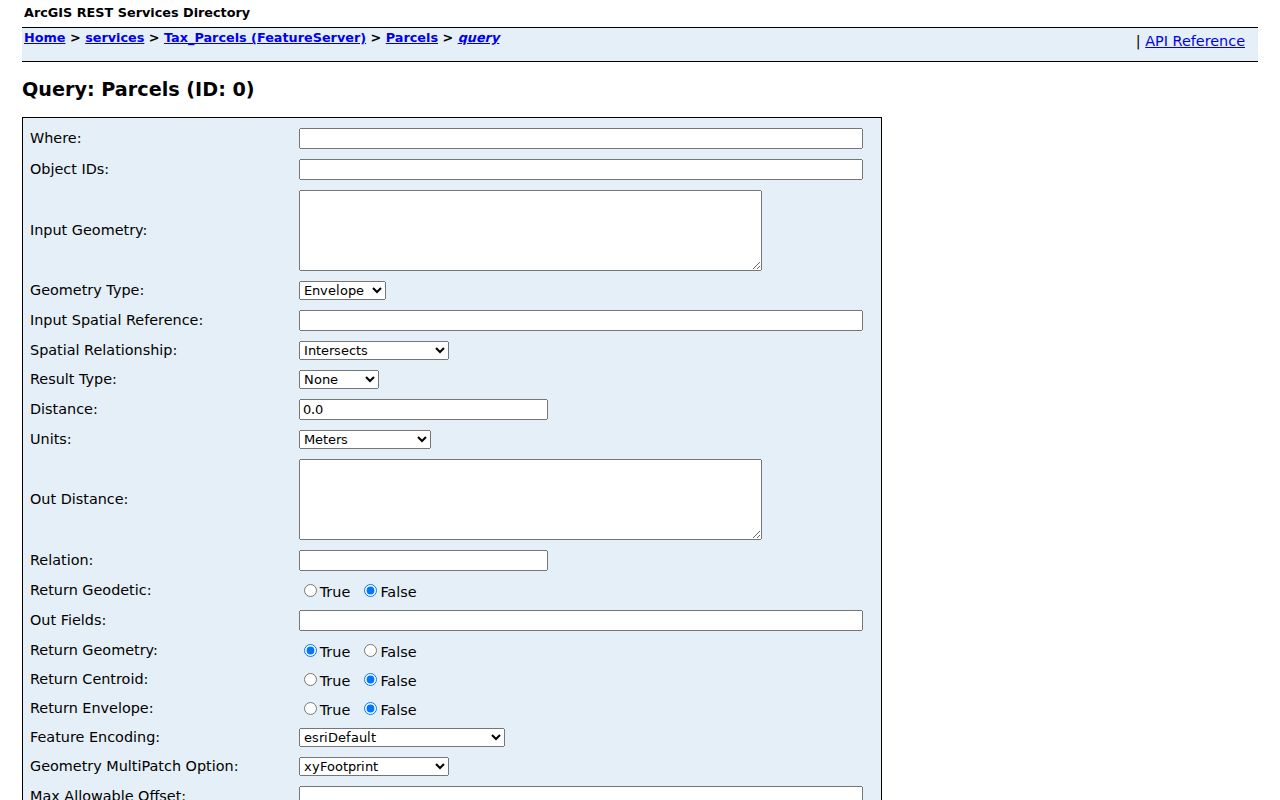Open the Result Type dropdown
This screenshot has height=800, width=1280.
(x=339, y=379)
